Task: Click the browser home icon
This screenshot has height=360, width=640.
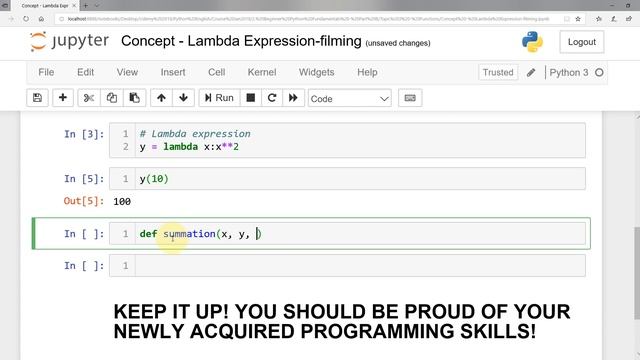Action: (41, 19)
